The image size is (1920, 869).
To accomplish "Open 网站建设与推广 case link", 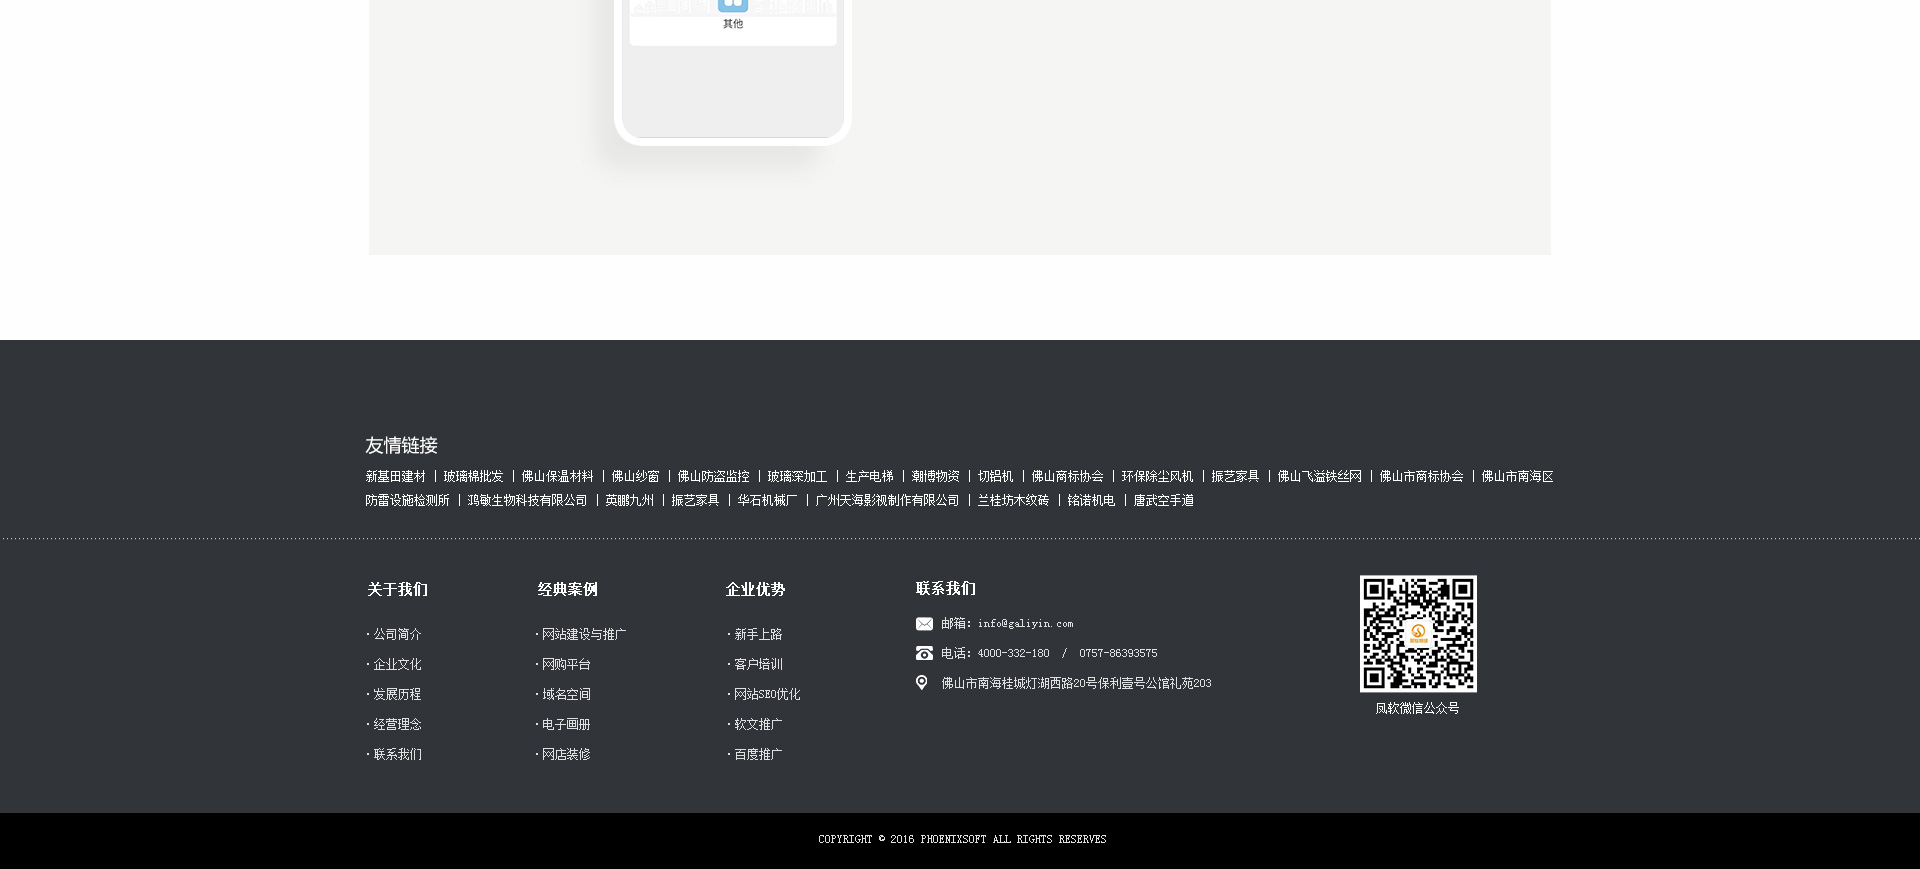I will (x=583, y=635).
